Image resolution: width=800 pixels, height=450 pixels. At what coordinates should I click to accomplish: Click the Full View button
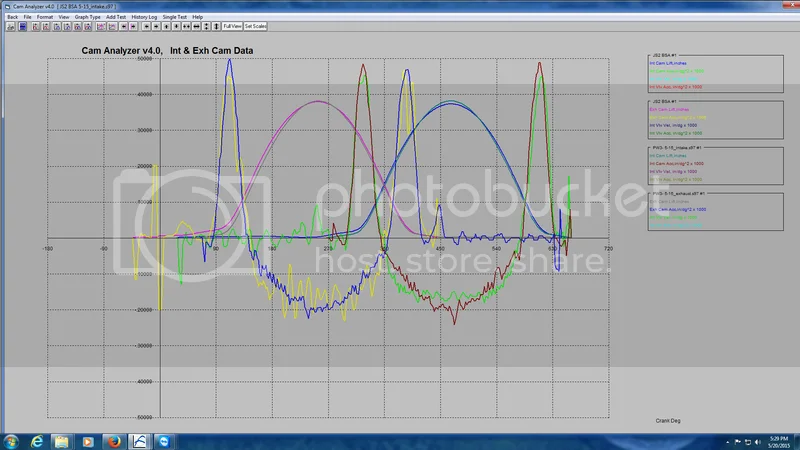point(232,26)
